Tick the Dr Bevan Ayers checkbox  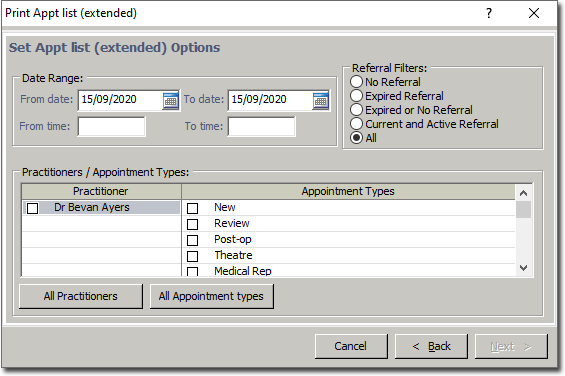[x=32, y=208]
